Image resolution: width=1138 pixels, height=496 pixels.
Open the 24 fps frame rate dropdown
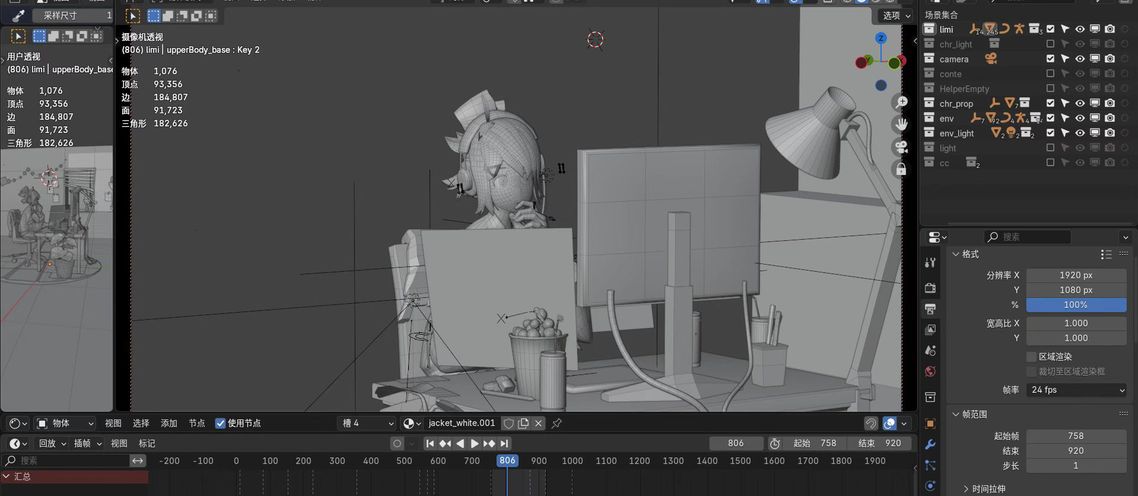tap(1075, 389)
